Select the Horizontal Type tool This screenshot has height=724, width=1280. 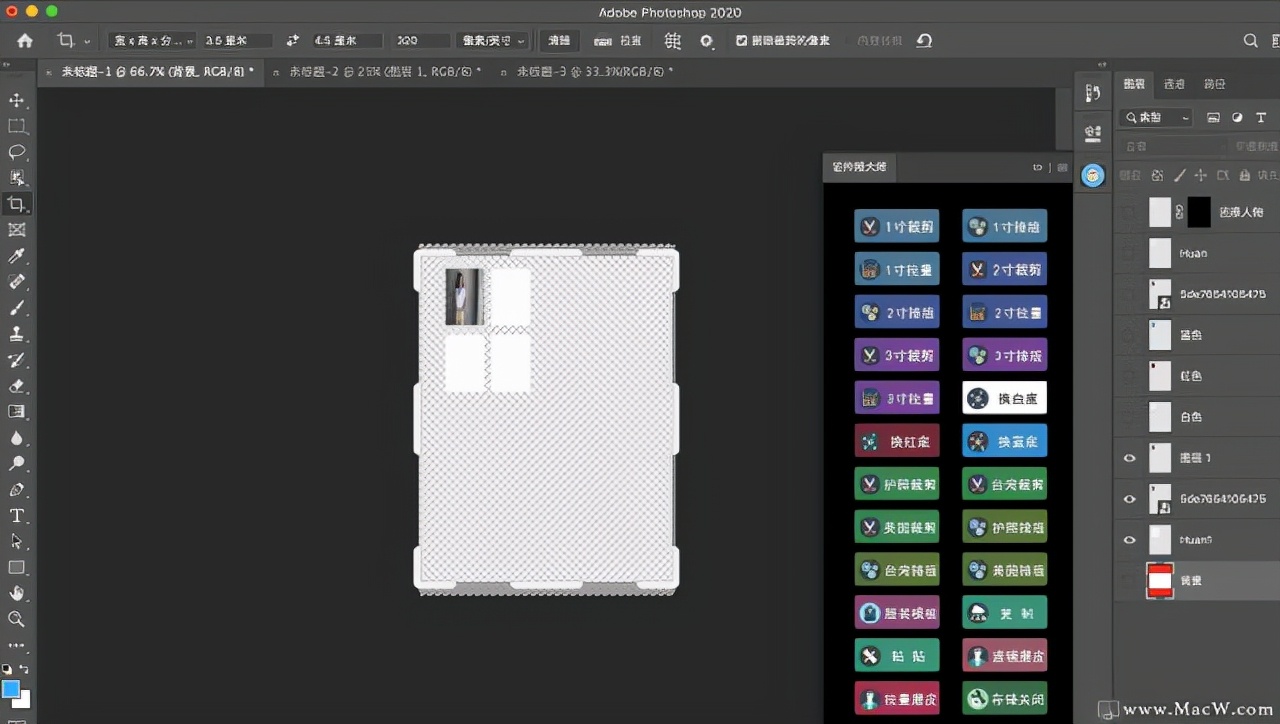[x=17, y=516]
